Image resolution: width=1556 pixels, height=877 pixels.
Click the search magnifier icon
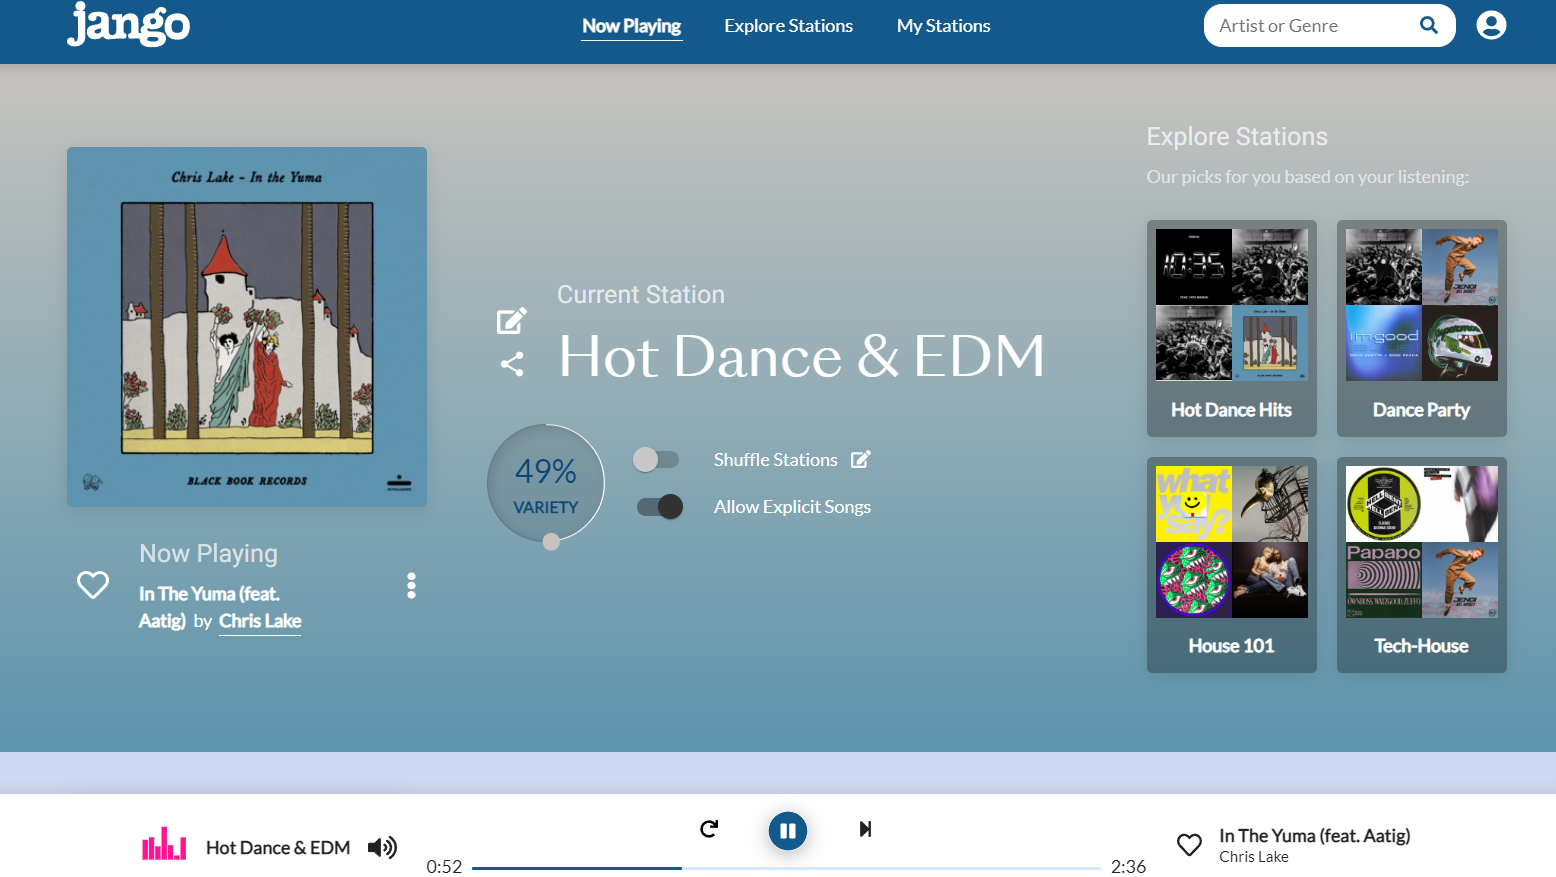tap(1429, 25)
